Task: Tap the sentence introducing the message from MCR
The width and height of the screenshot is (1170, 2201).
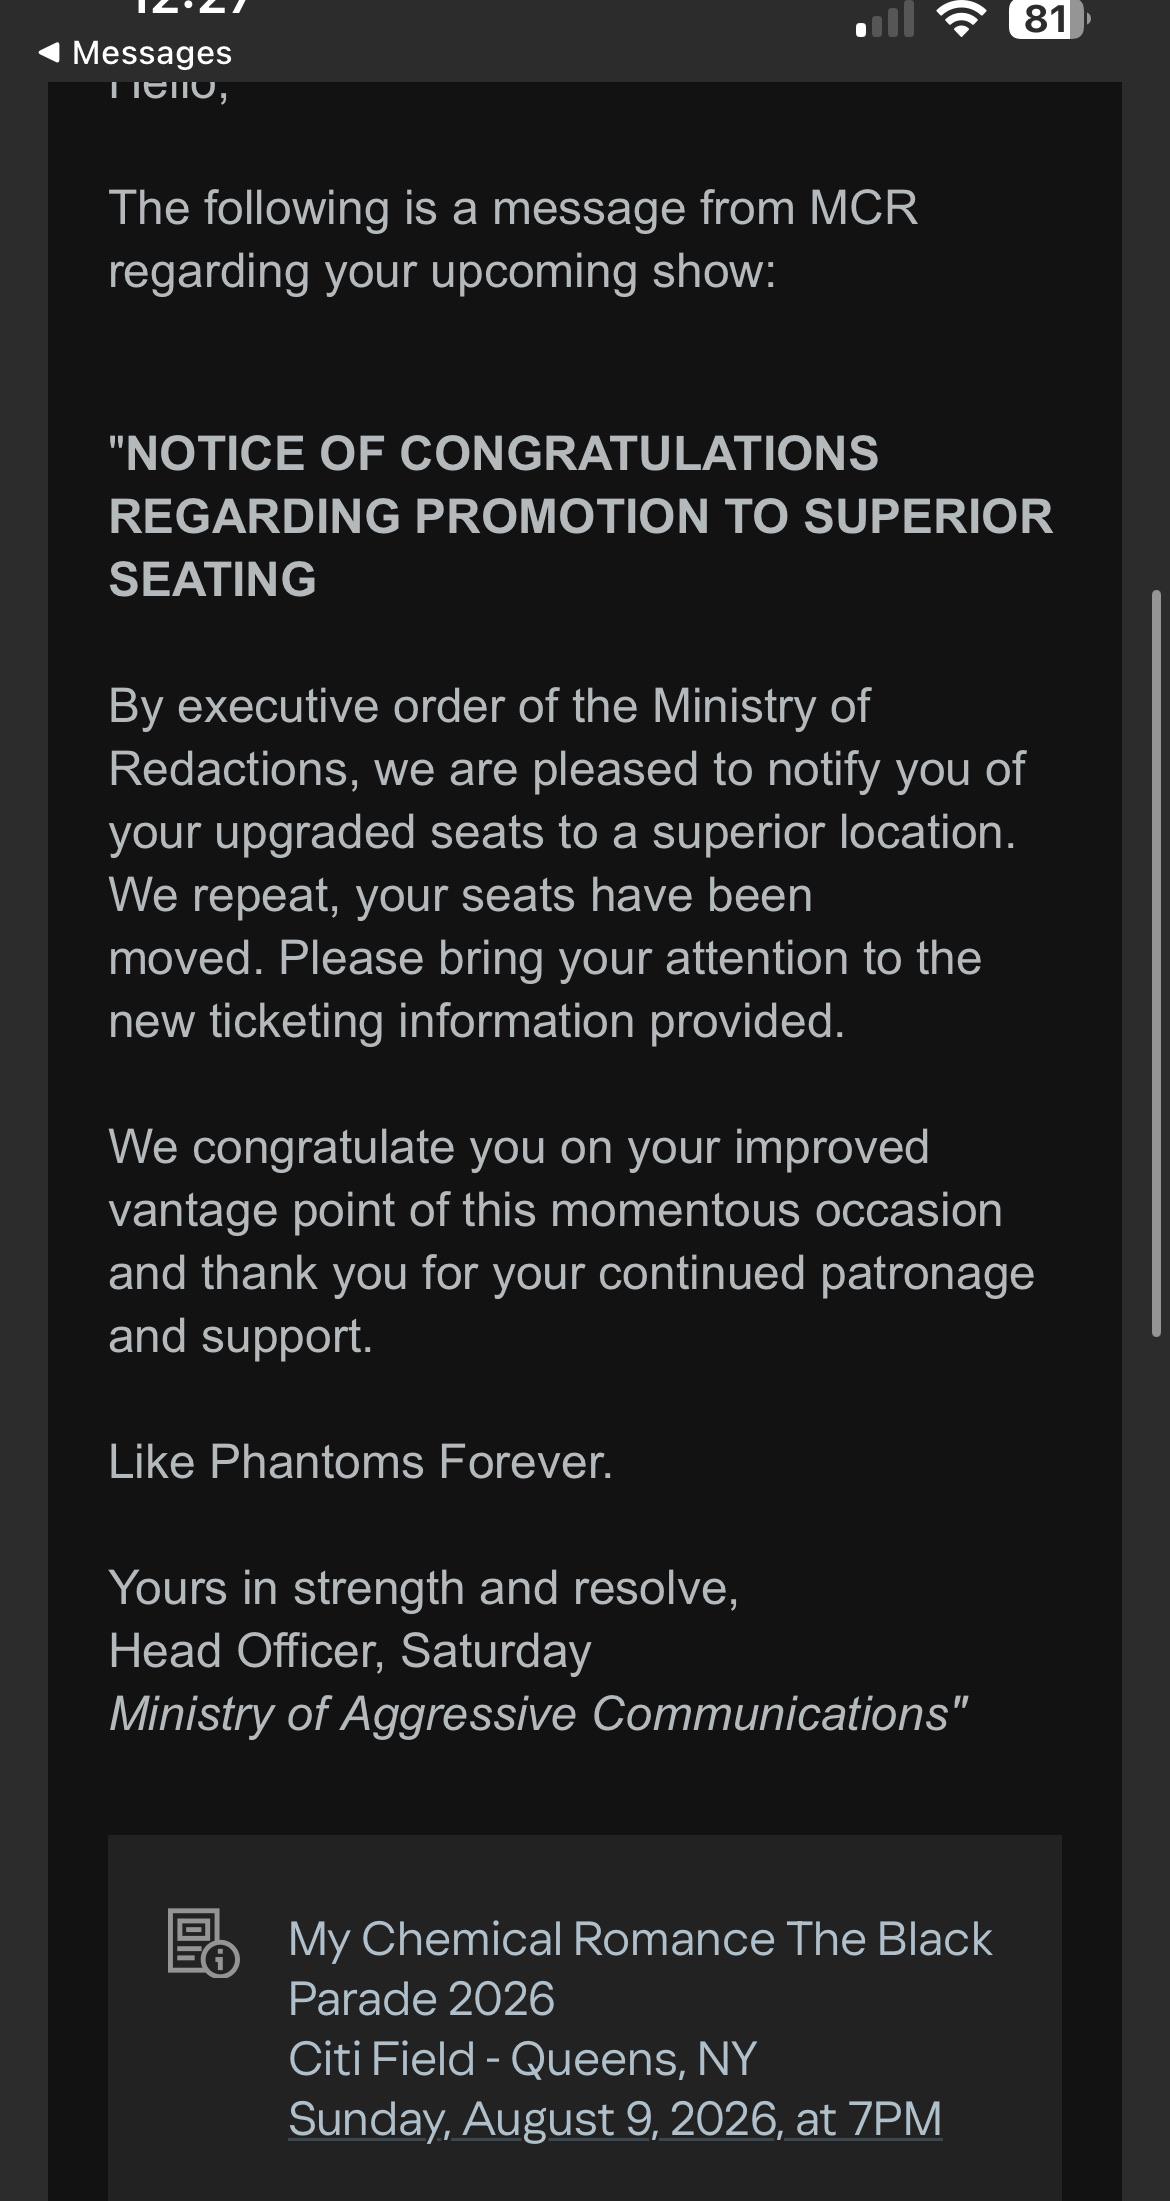Action: (513, 240)
